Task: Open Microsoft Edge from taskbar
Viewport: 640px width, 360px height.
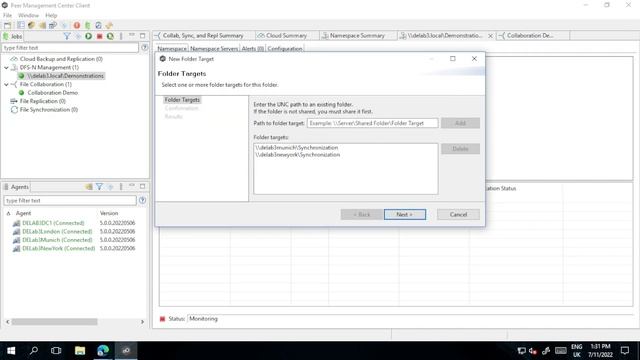Action: point(103,351)
